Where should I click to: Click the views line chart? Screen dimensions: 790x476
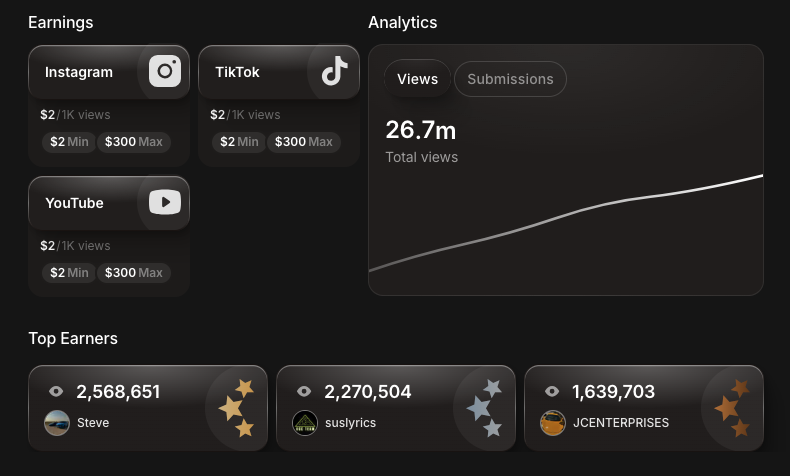pyautogui.click(x=566, y=224)
